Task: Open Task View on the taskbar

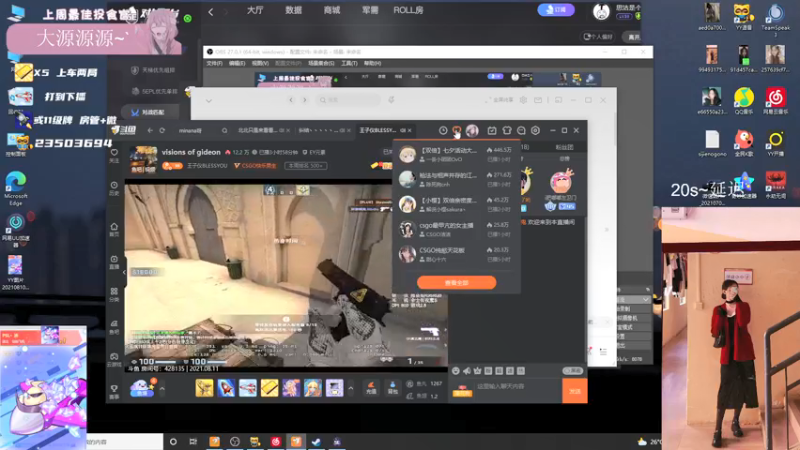Action: tap(193, 442)
